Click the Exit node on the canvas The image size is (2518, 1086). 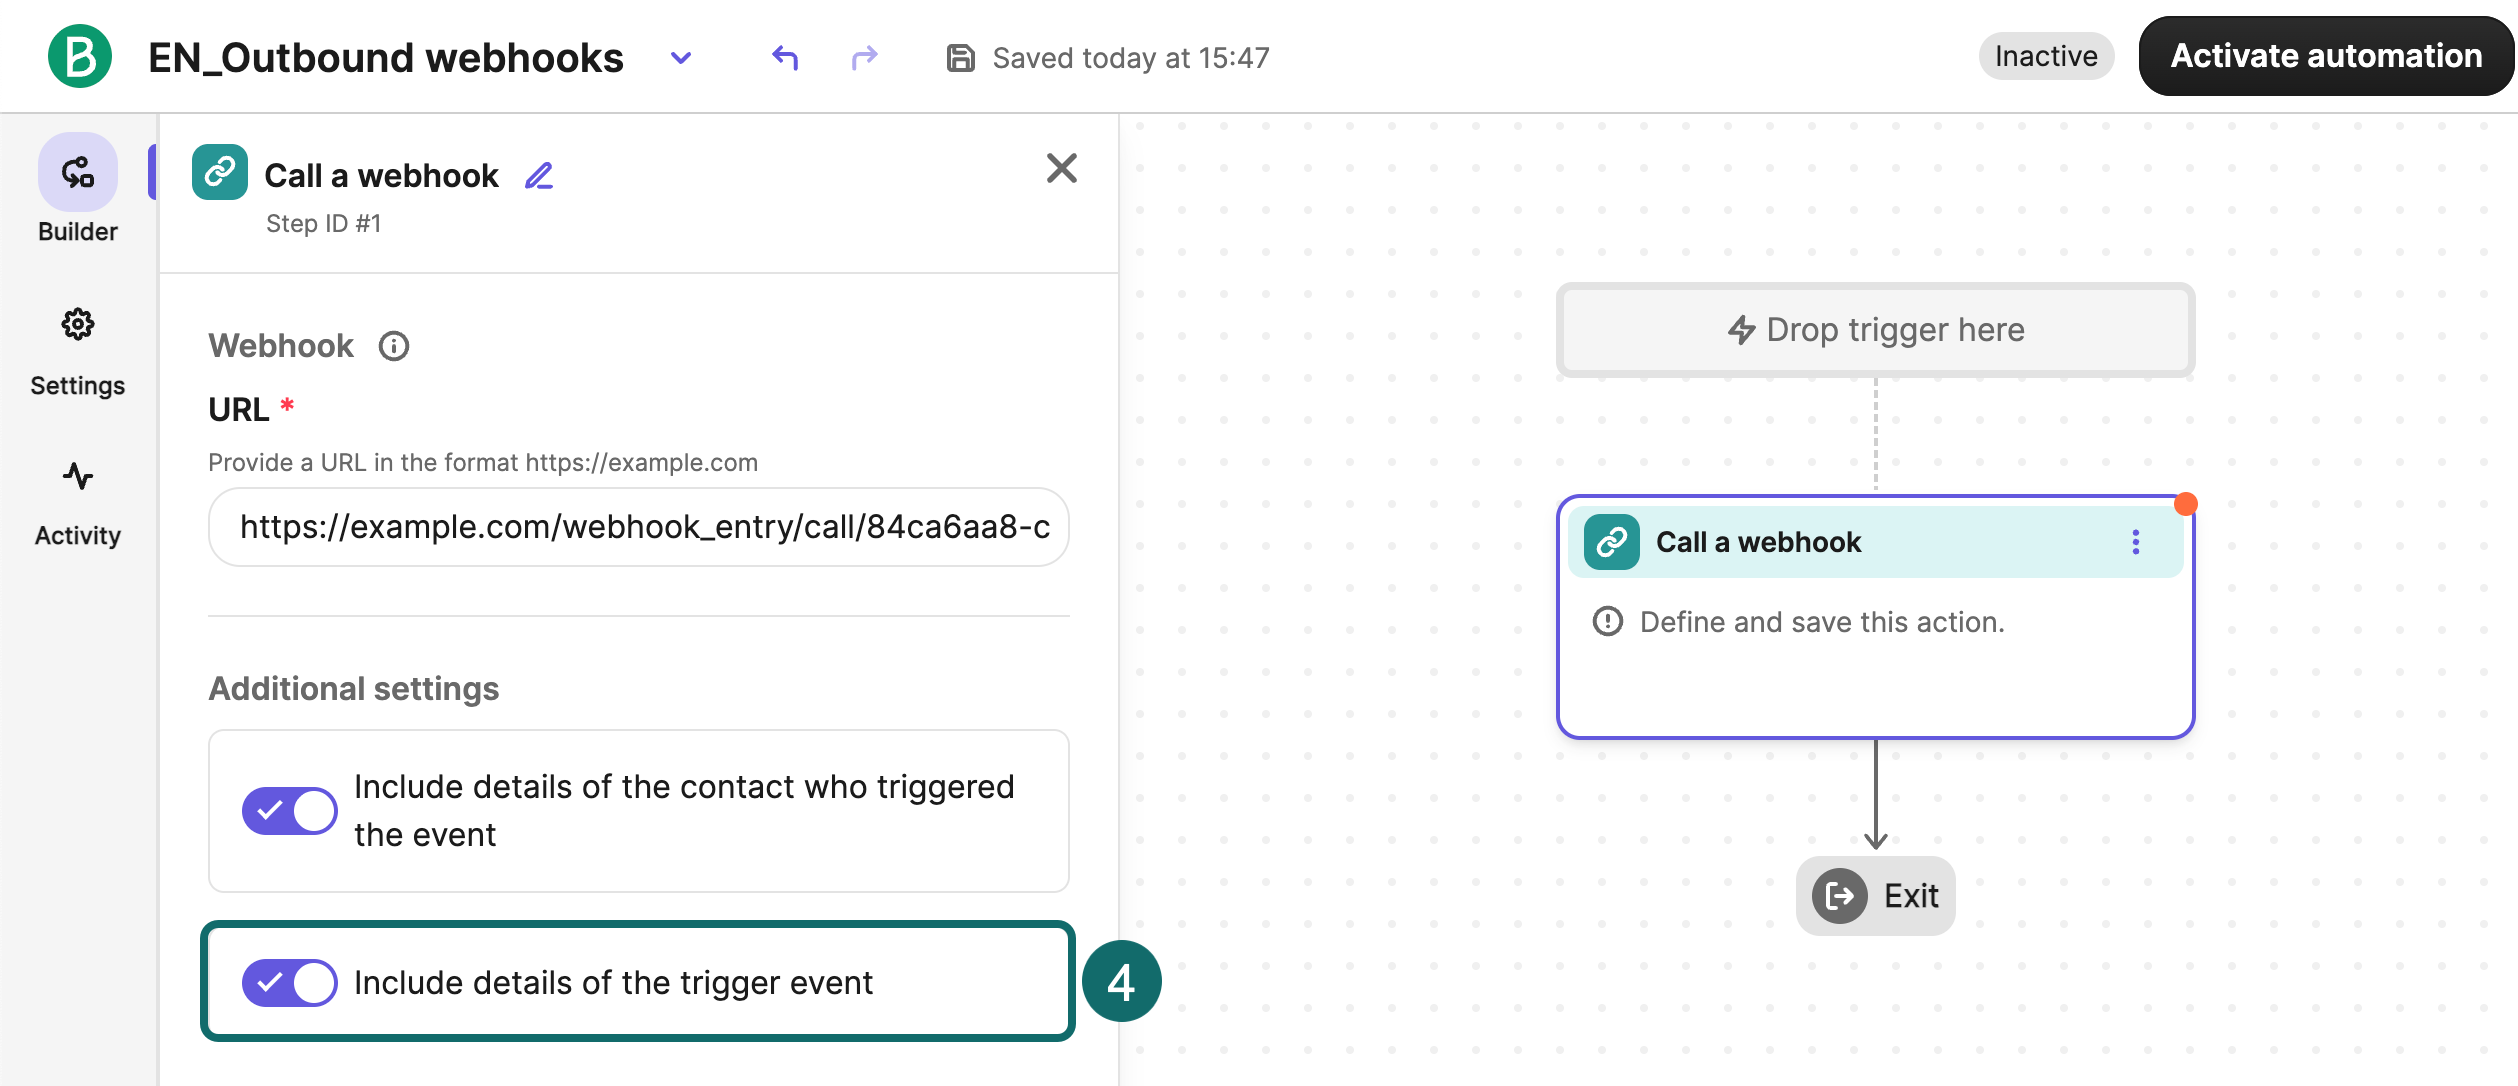pyautogui.click(x=1874, y=896)
